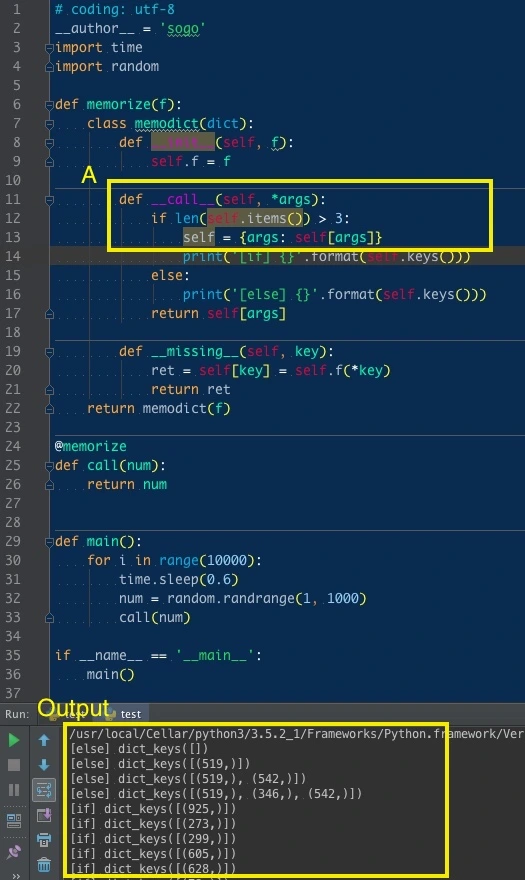Click 'call(num)' on line 33

154,617
